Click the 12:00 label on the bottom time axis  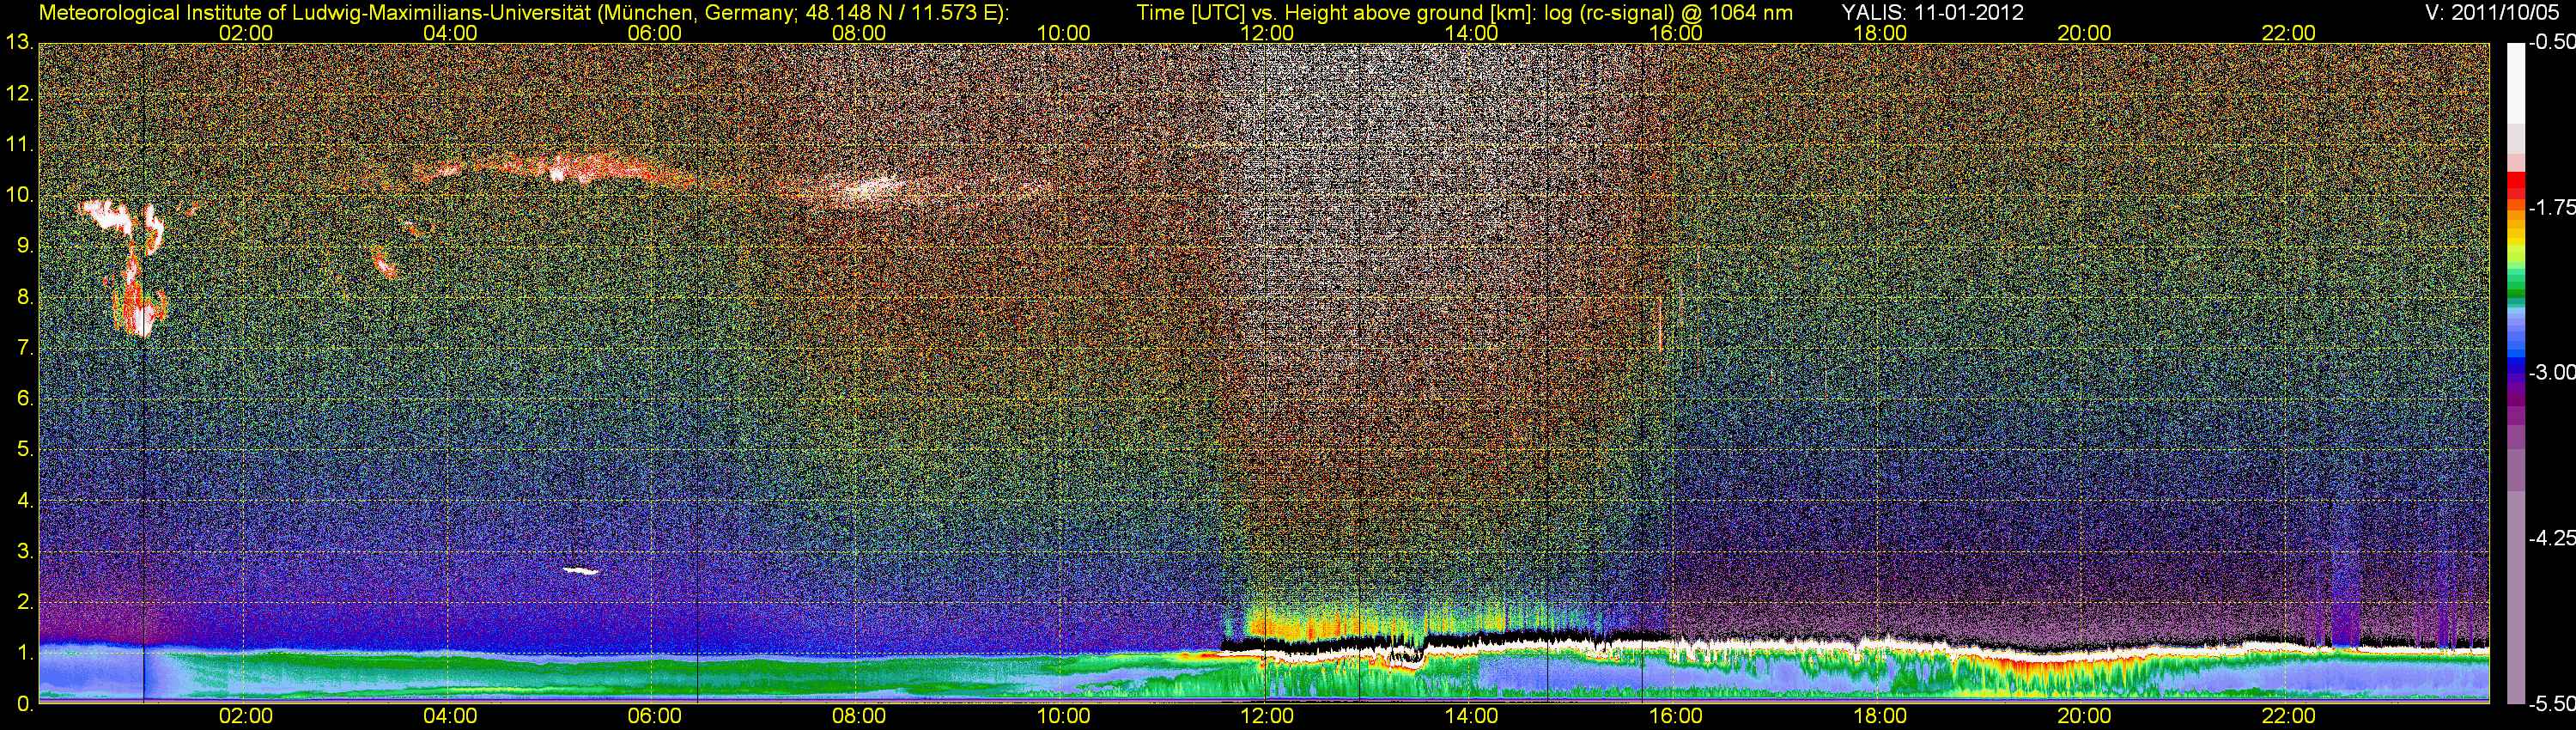(x=1267, y=716)
